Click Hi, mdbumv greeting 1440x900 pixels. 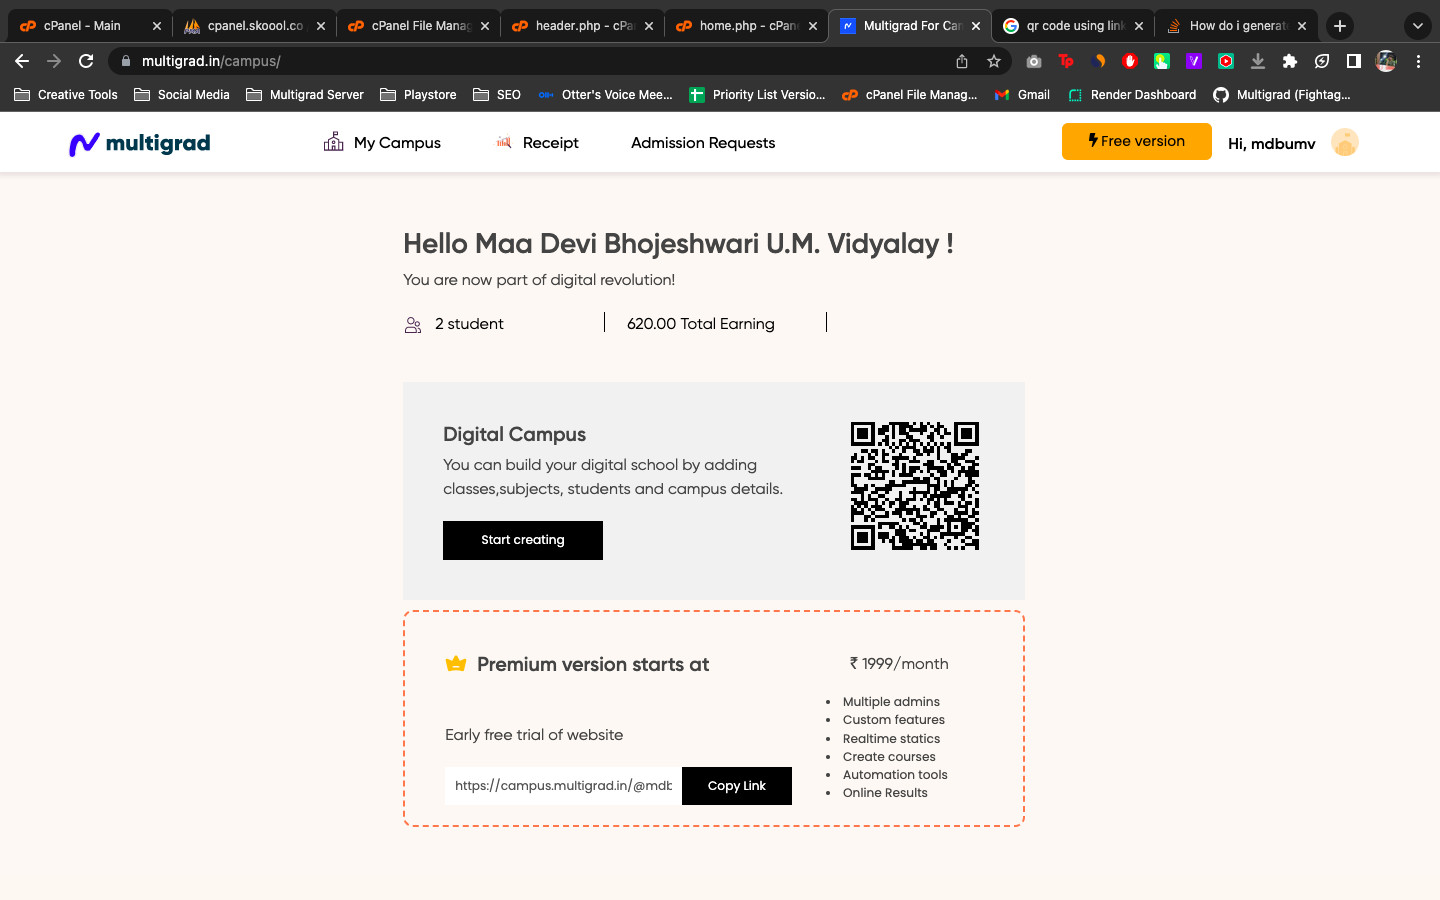1272,144
